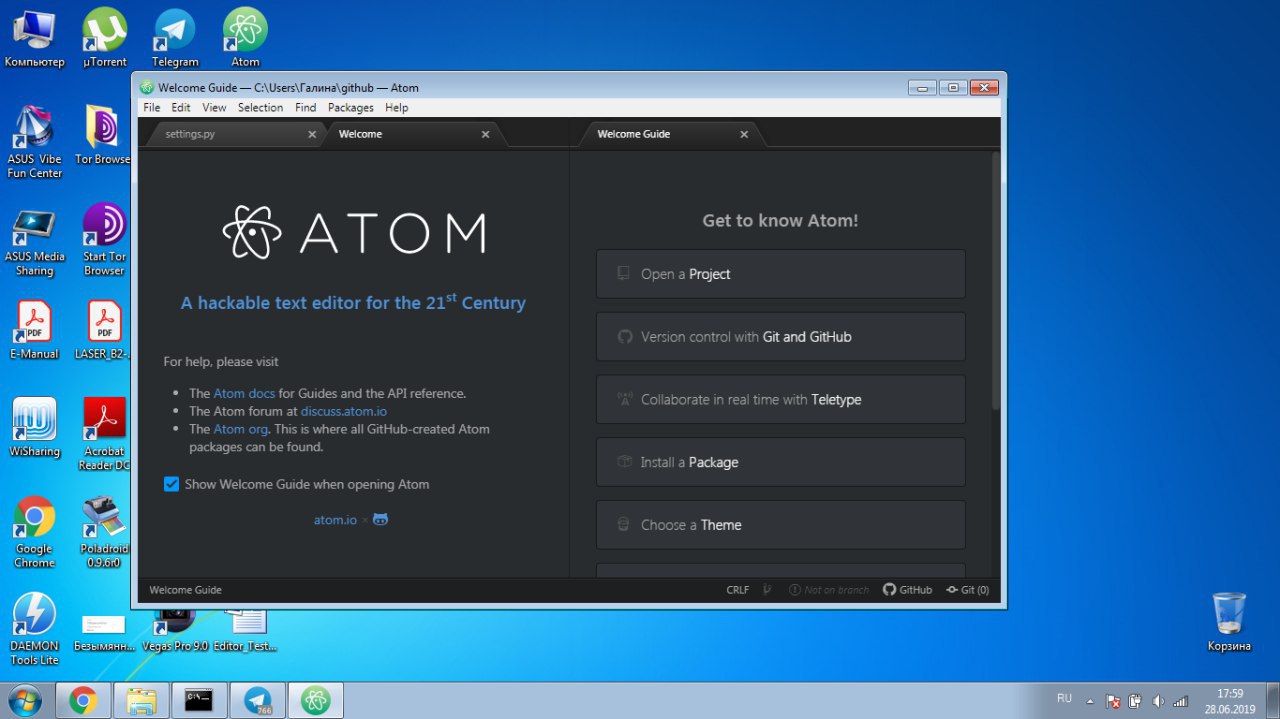Open the ASUS Vibe Fun Center shortcut

[34, 142]
